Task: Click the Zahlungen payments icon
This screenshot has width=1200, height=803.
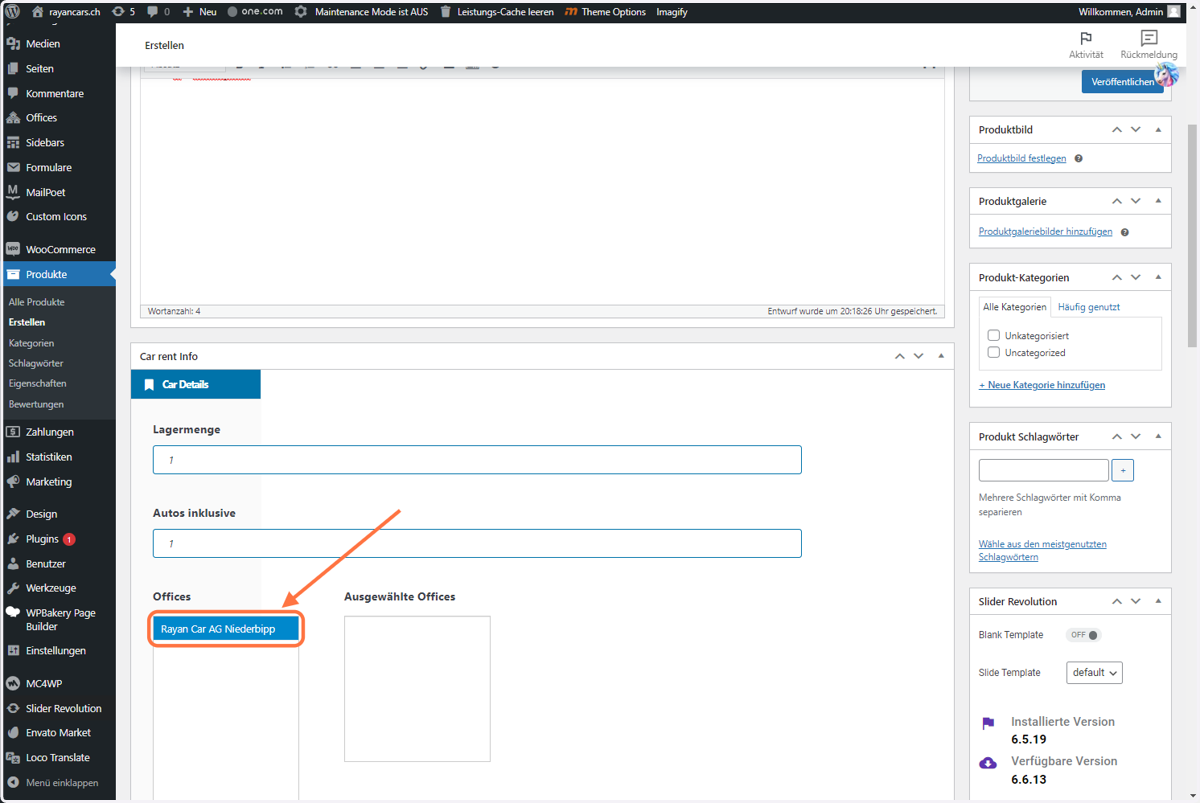Action: click(13, 432)
